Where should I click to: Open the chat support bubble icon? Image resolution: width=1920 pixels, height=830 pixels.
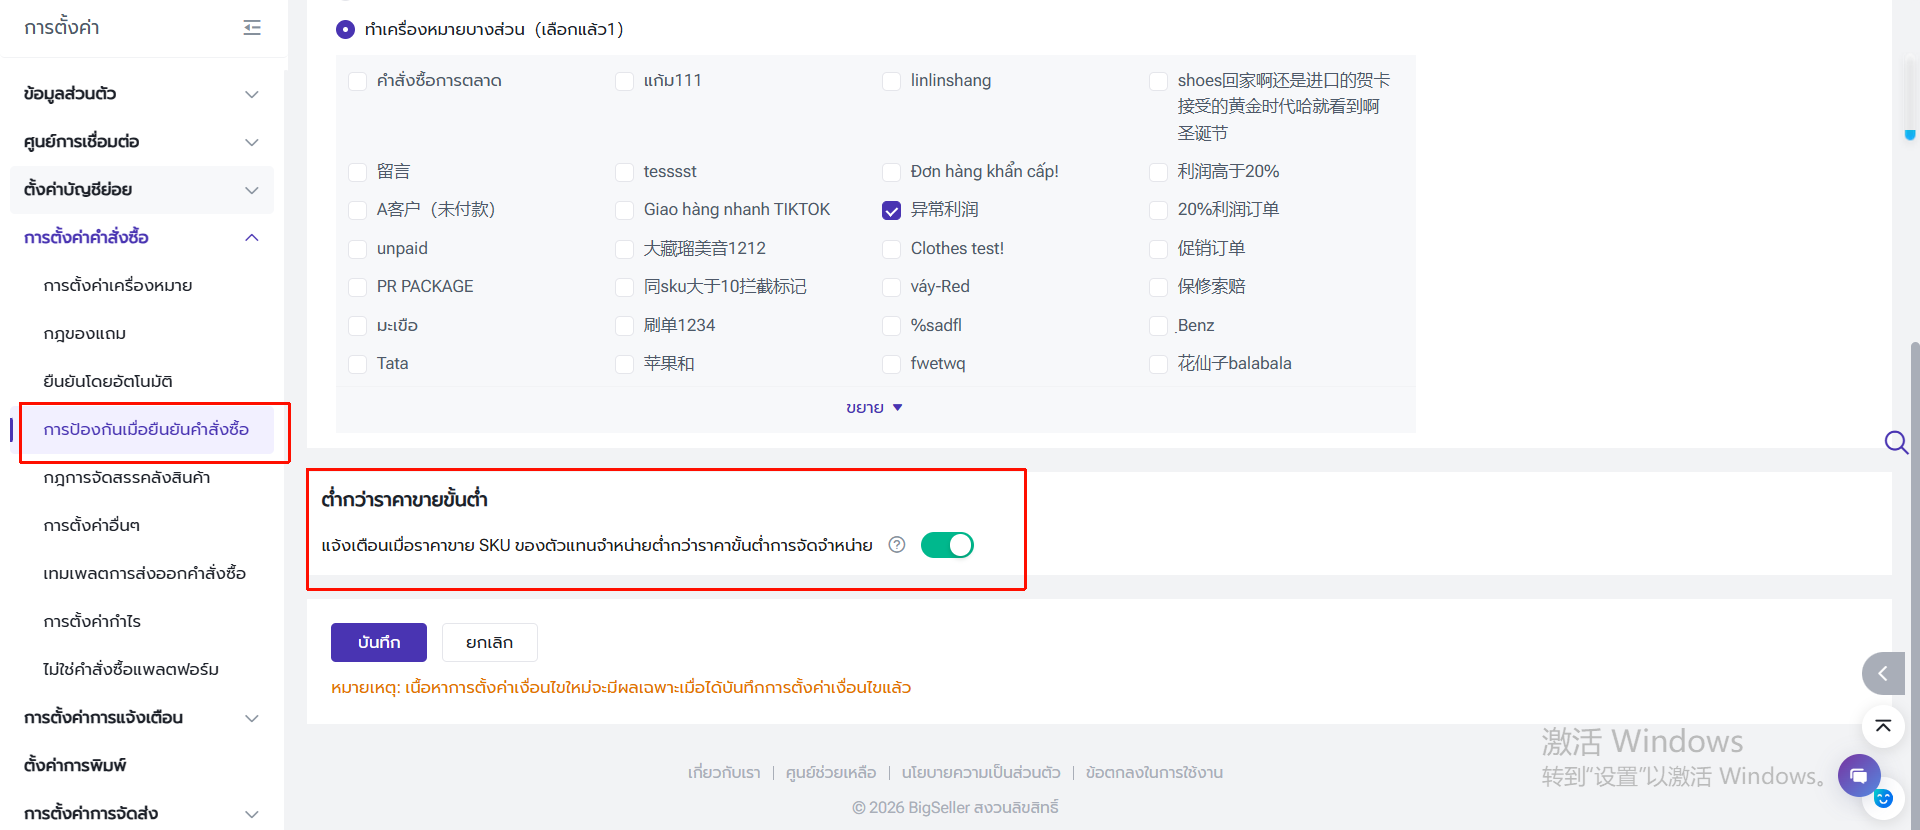tap(1859, 775)
